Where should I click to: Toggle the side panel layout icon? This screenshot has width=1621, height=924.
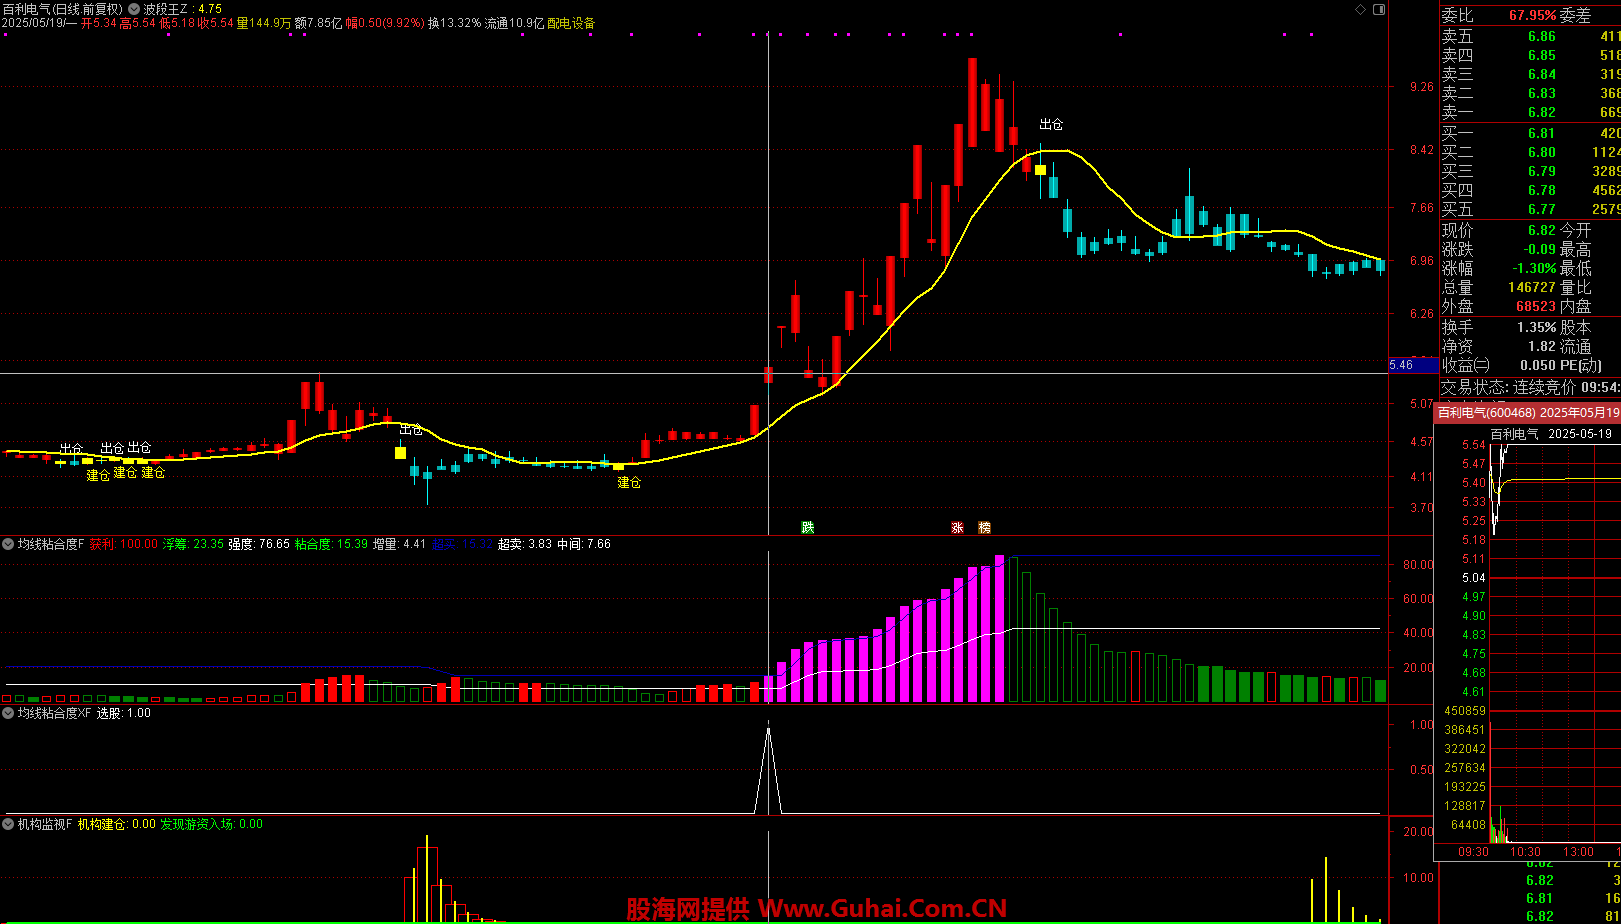(1378, 9)
